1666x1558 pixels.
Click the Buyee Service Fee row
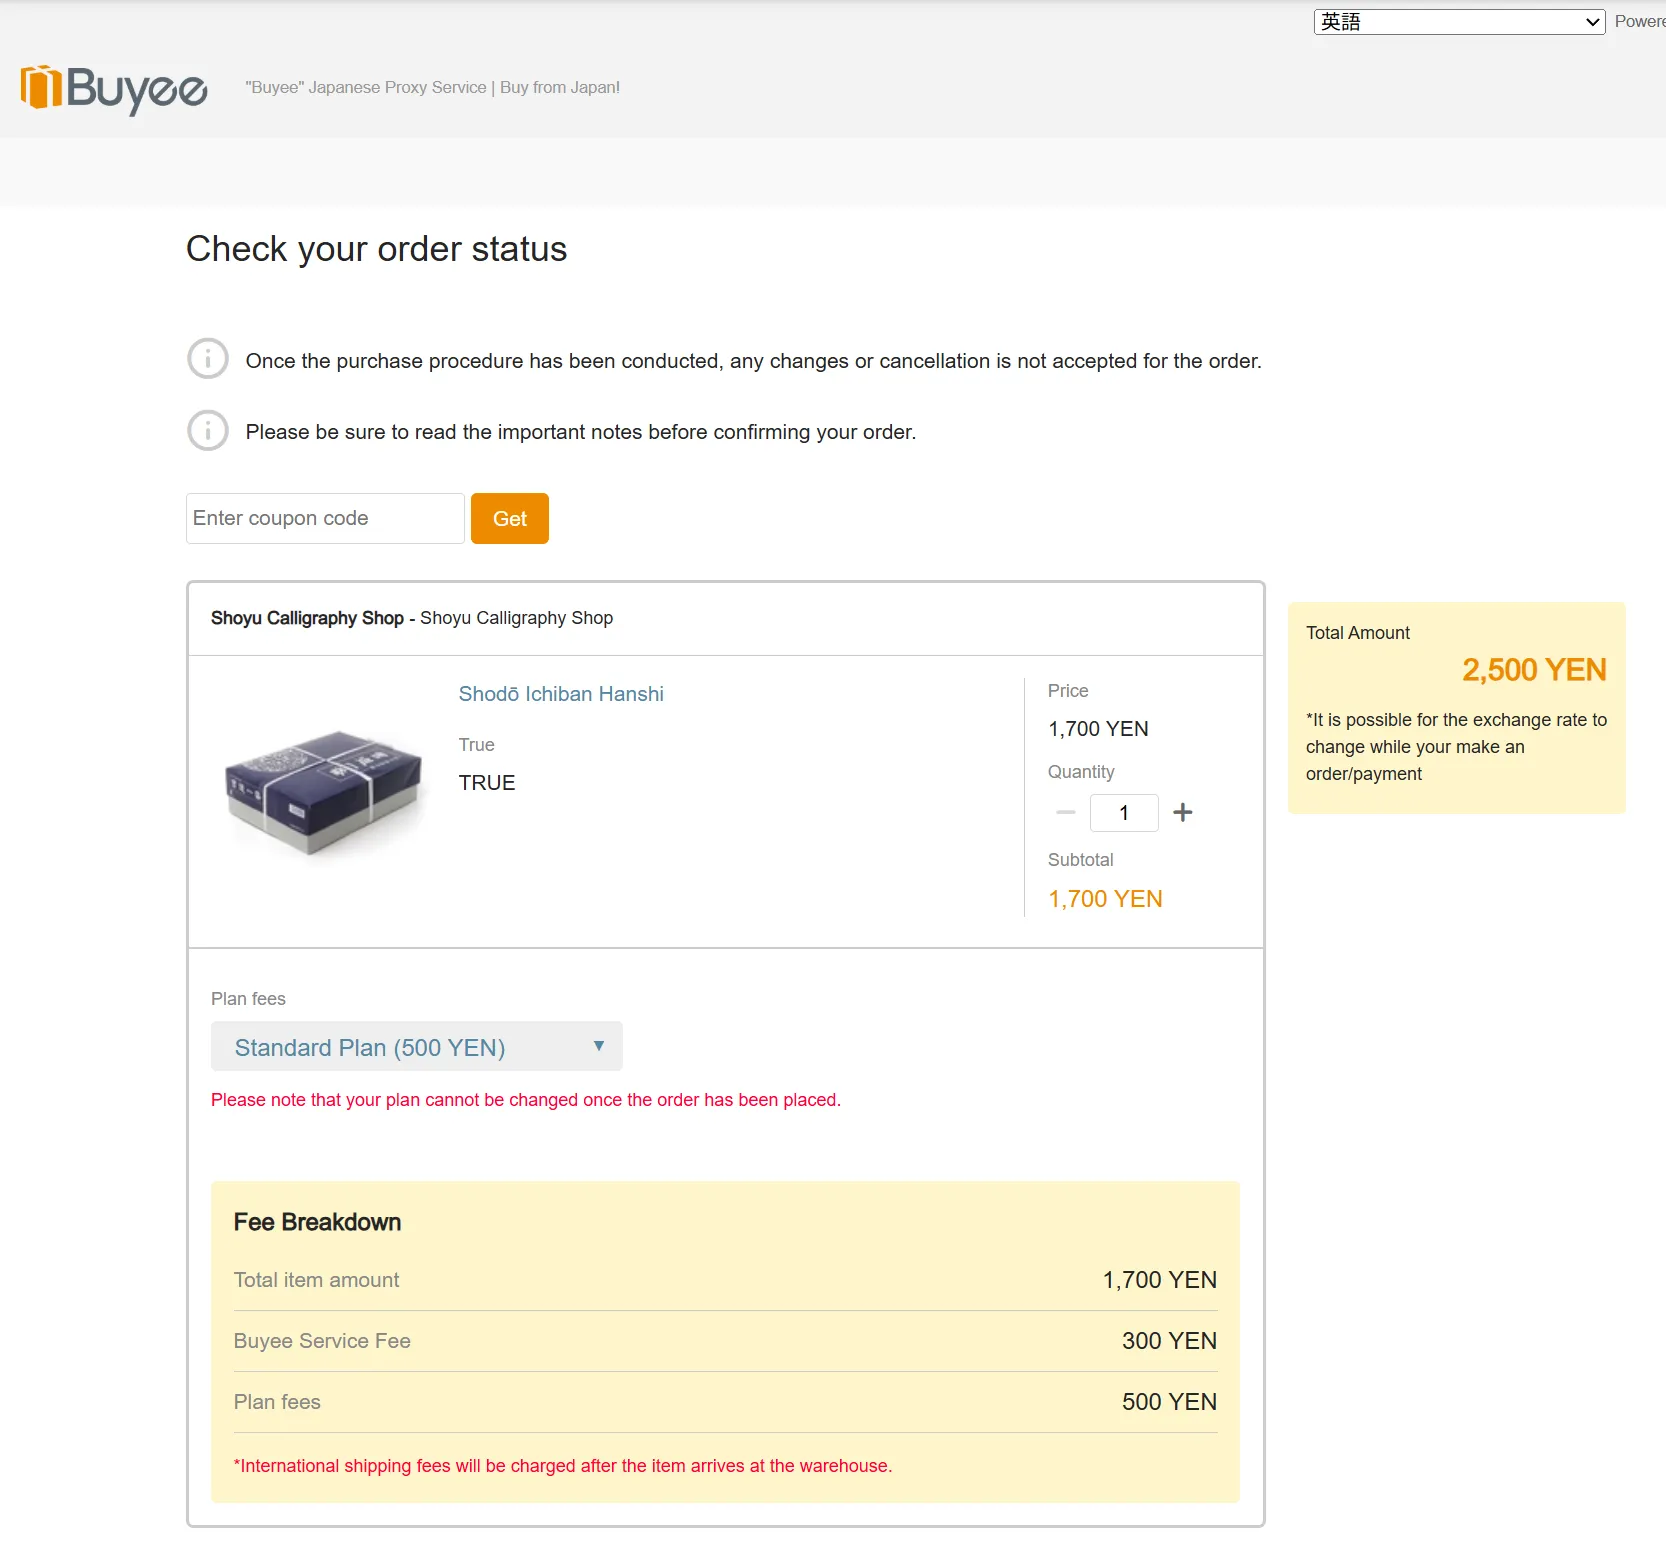724,1341
